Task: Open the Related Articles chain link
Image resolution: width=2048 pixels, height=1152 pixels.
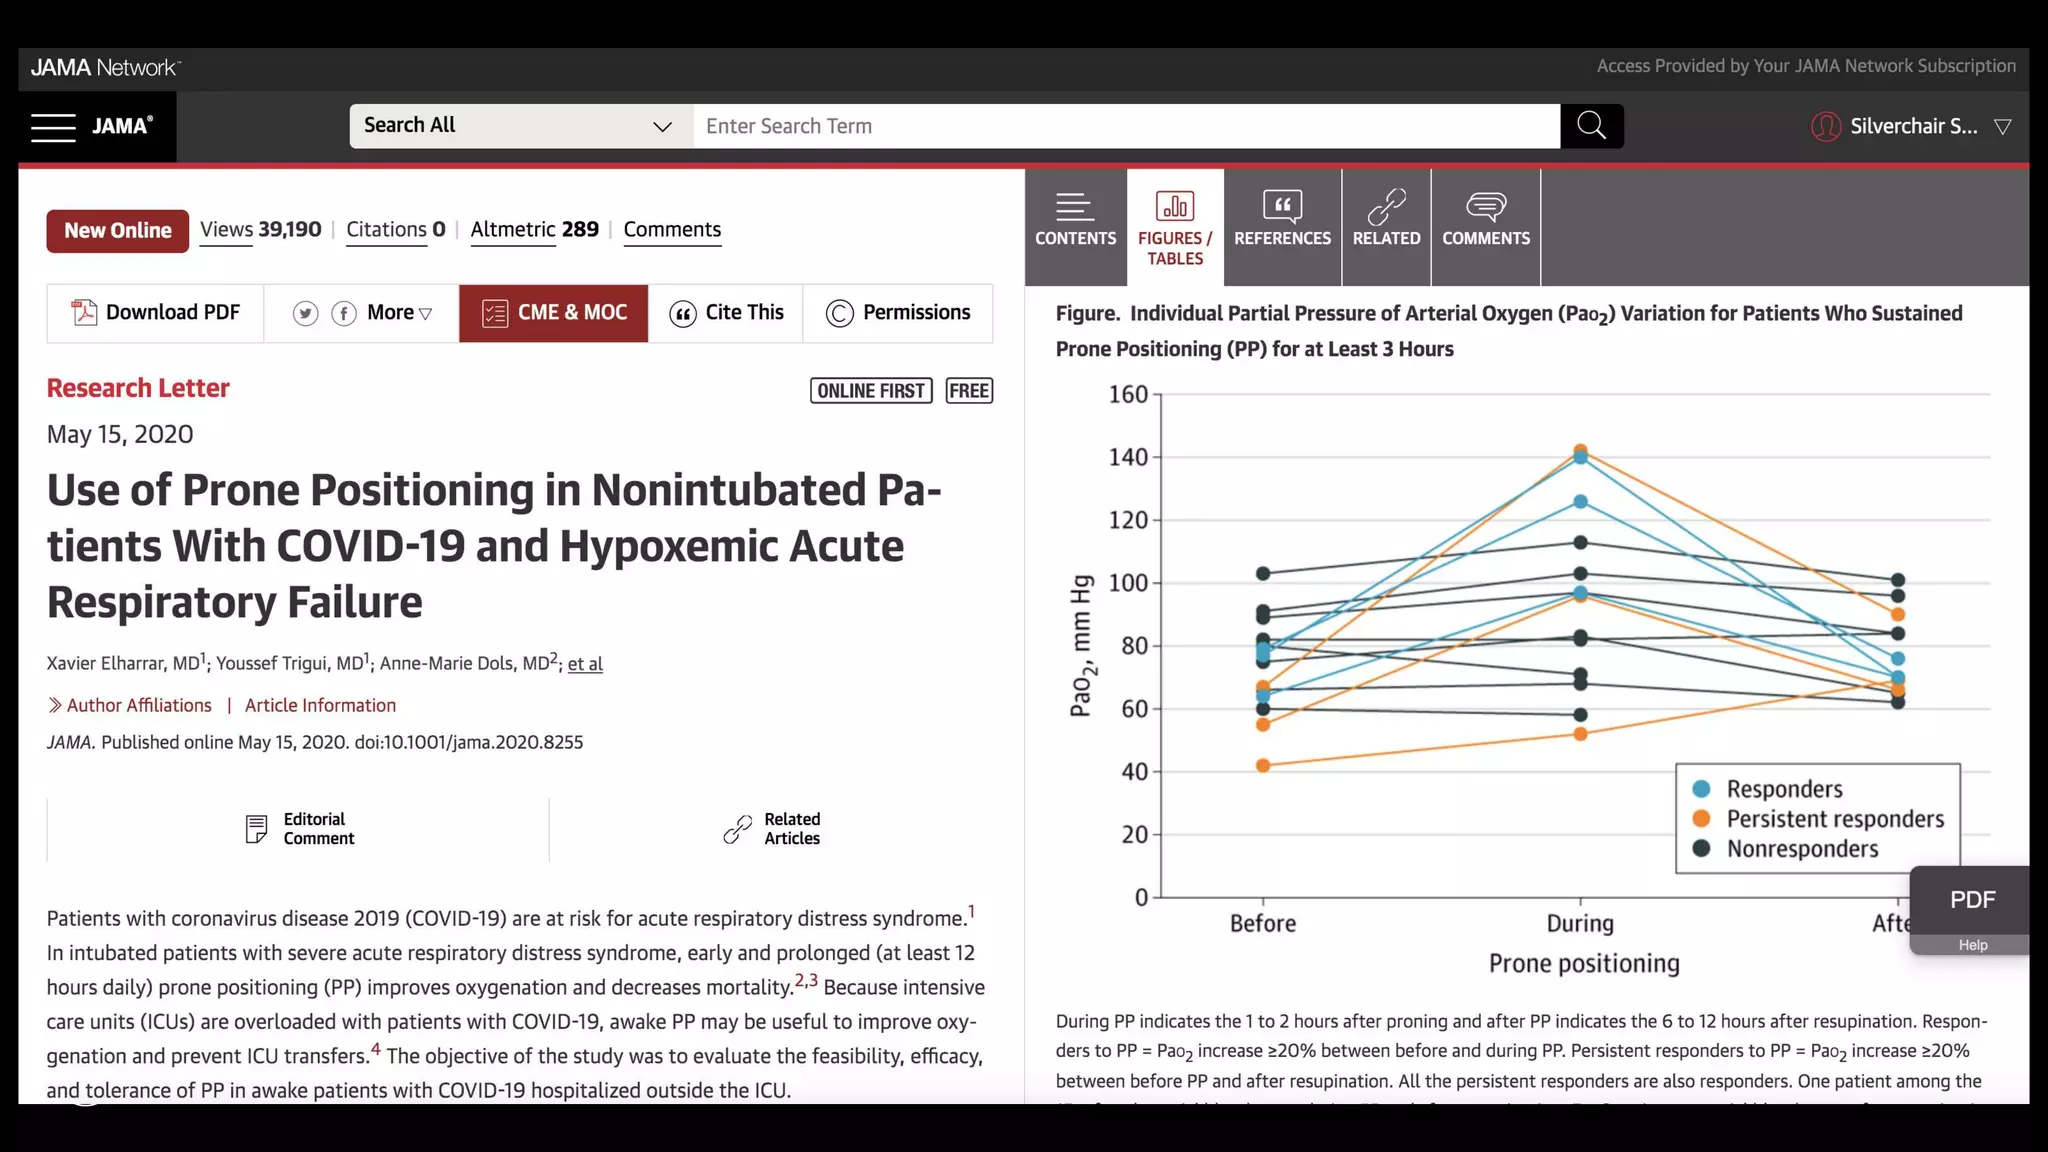Action: (x=738, y=829)
